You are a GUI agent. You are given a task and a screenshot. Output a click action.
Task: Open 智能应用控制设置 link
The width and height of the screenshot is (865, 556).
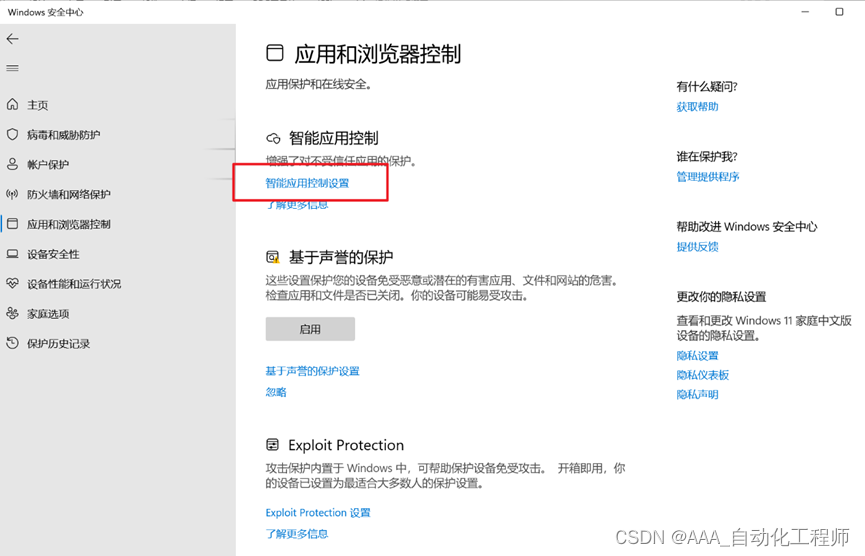(x=307, y=183)
